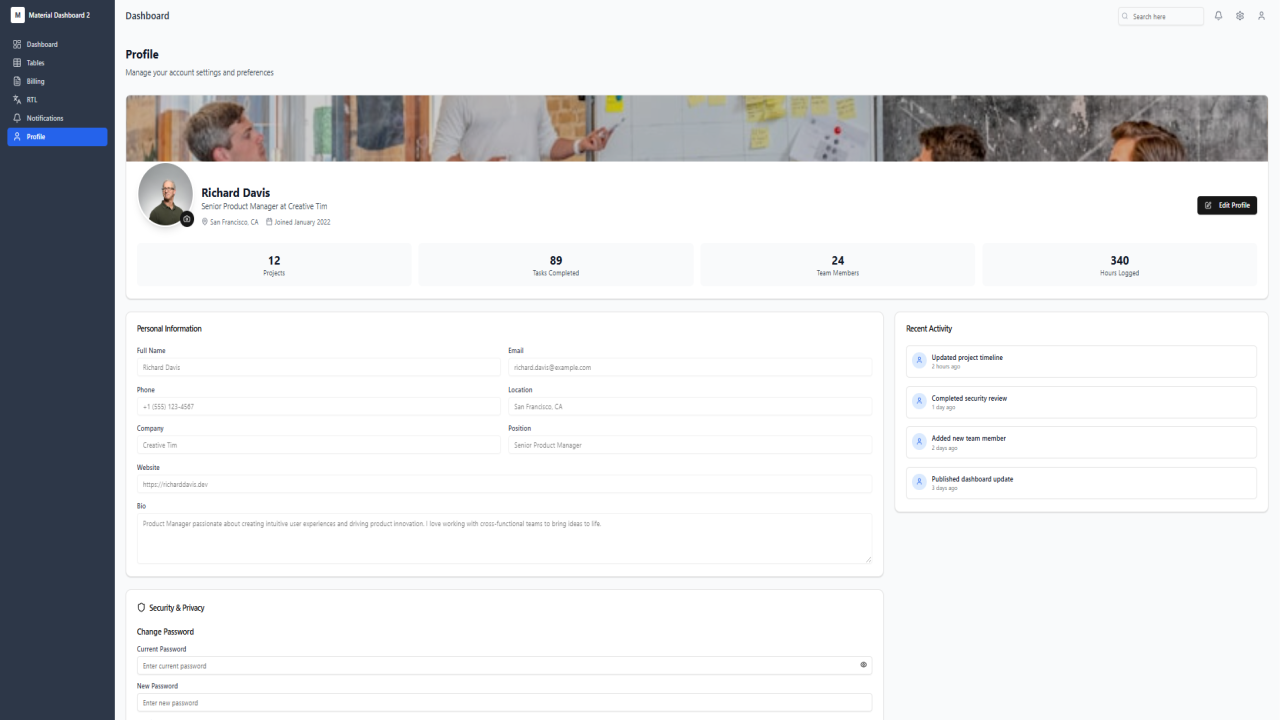Viewport: 1280px width, 720px height.
Task: Go to Tables in the sidebar
Action: pos(57,63)
